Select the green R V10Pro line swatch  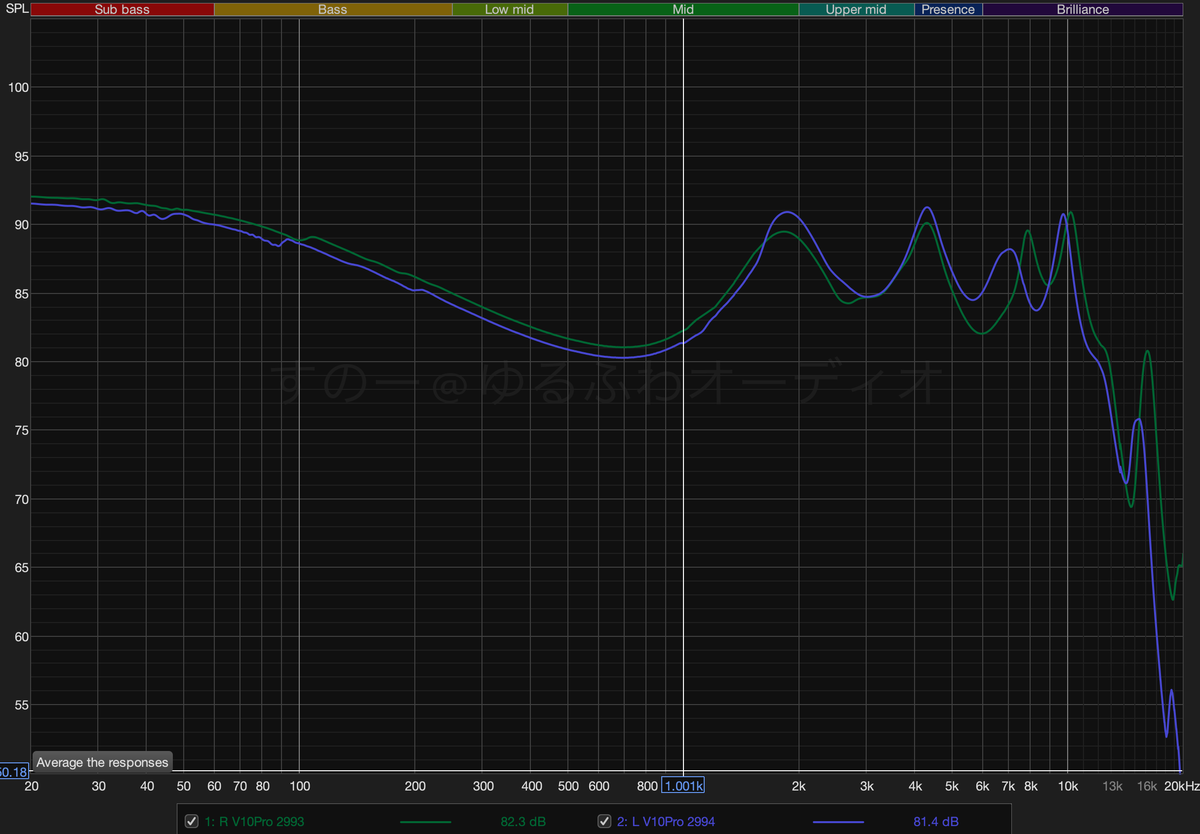[425, 822]
